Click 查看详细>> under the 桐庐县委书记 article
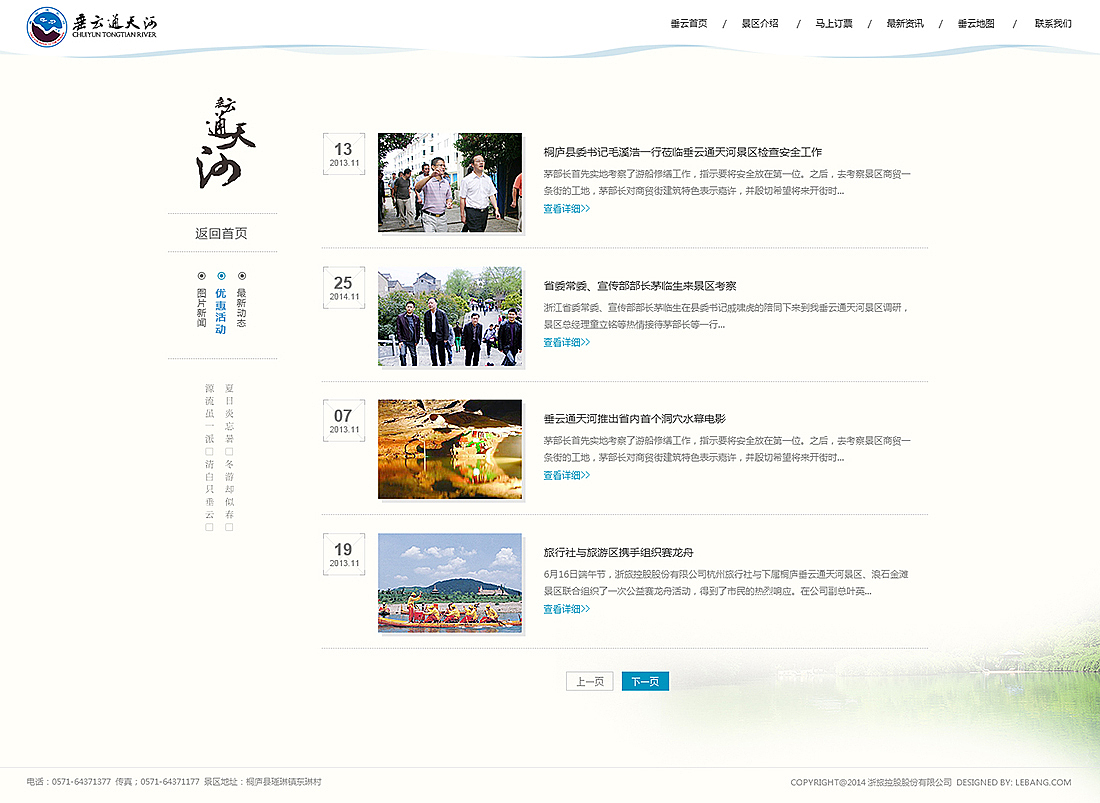This screenshot has width=1100, height=803. (x=567, y=209)
